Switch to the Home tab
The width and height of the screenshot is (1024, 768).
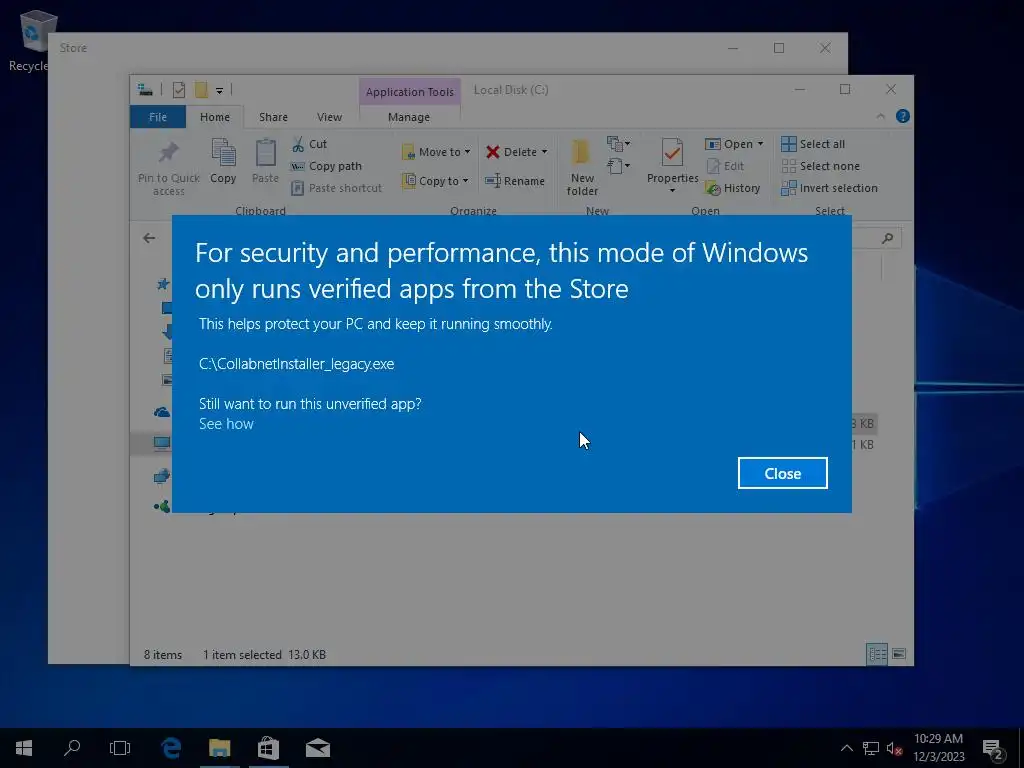(215, 117)
